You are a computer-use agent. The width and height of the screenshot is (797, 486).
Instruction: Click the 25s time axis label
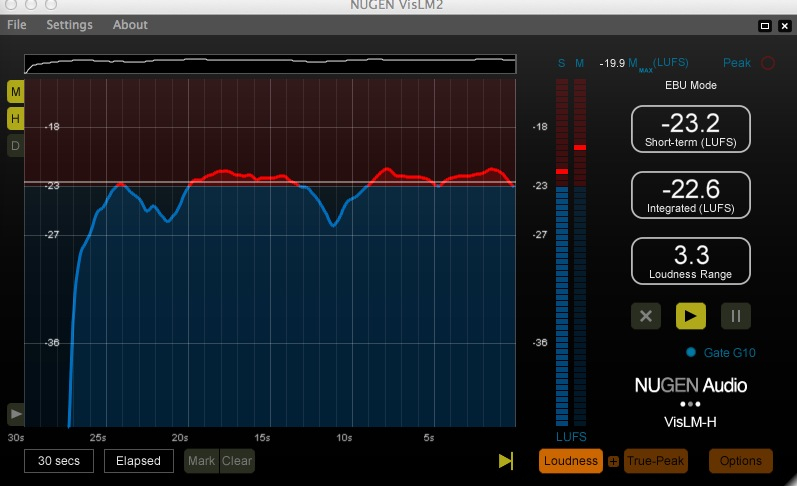pos(98,438)
